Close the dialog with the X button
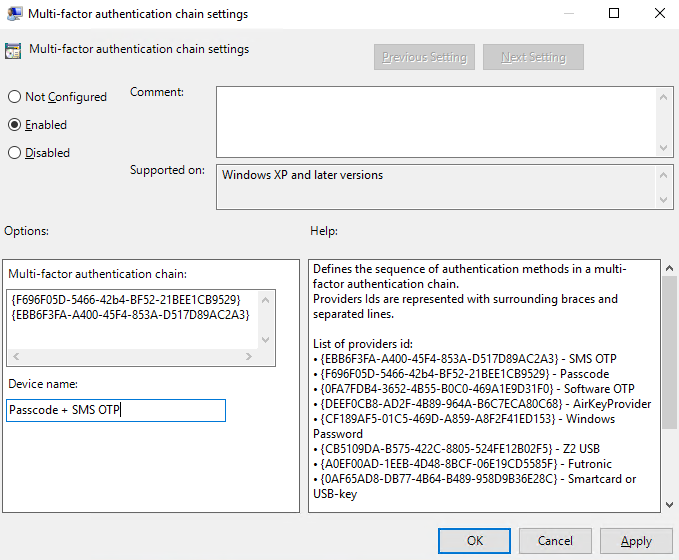This screenshot has width=679, height=560. click(658, 14)
